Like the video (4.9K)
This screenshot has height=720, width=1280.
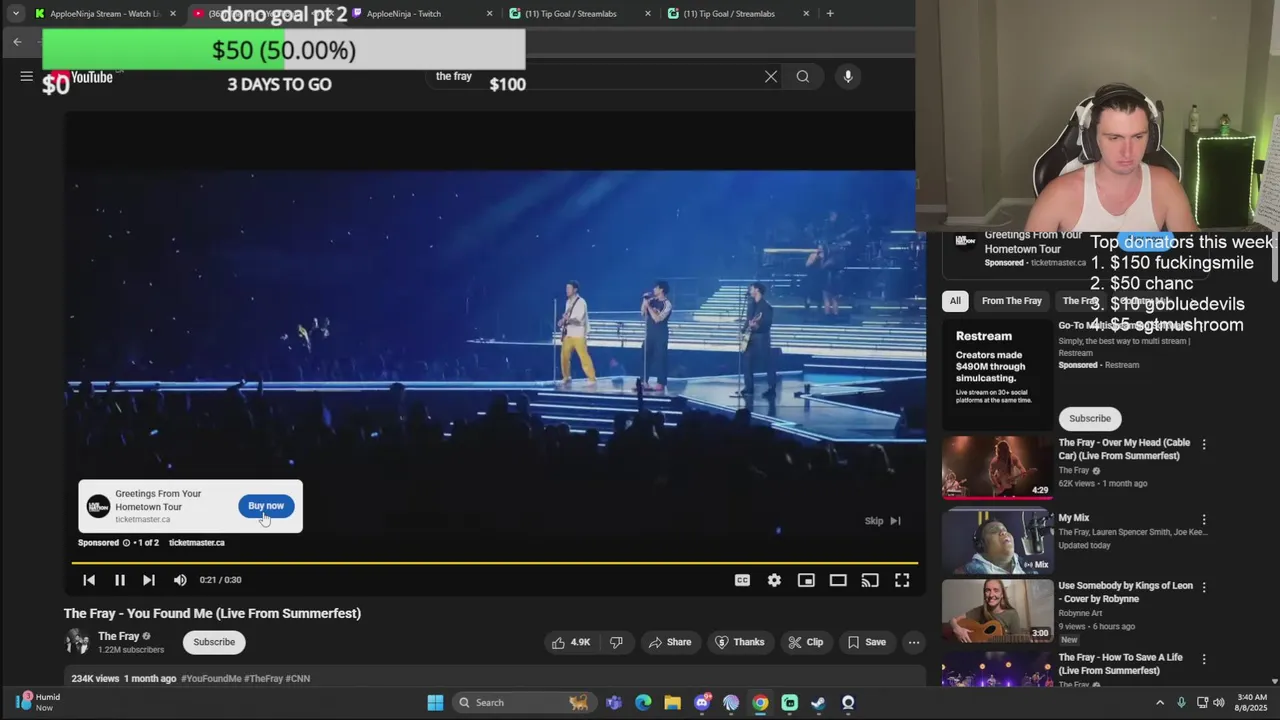pyautogui.click(x=571, y=642)
